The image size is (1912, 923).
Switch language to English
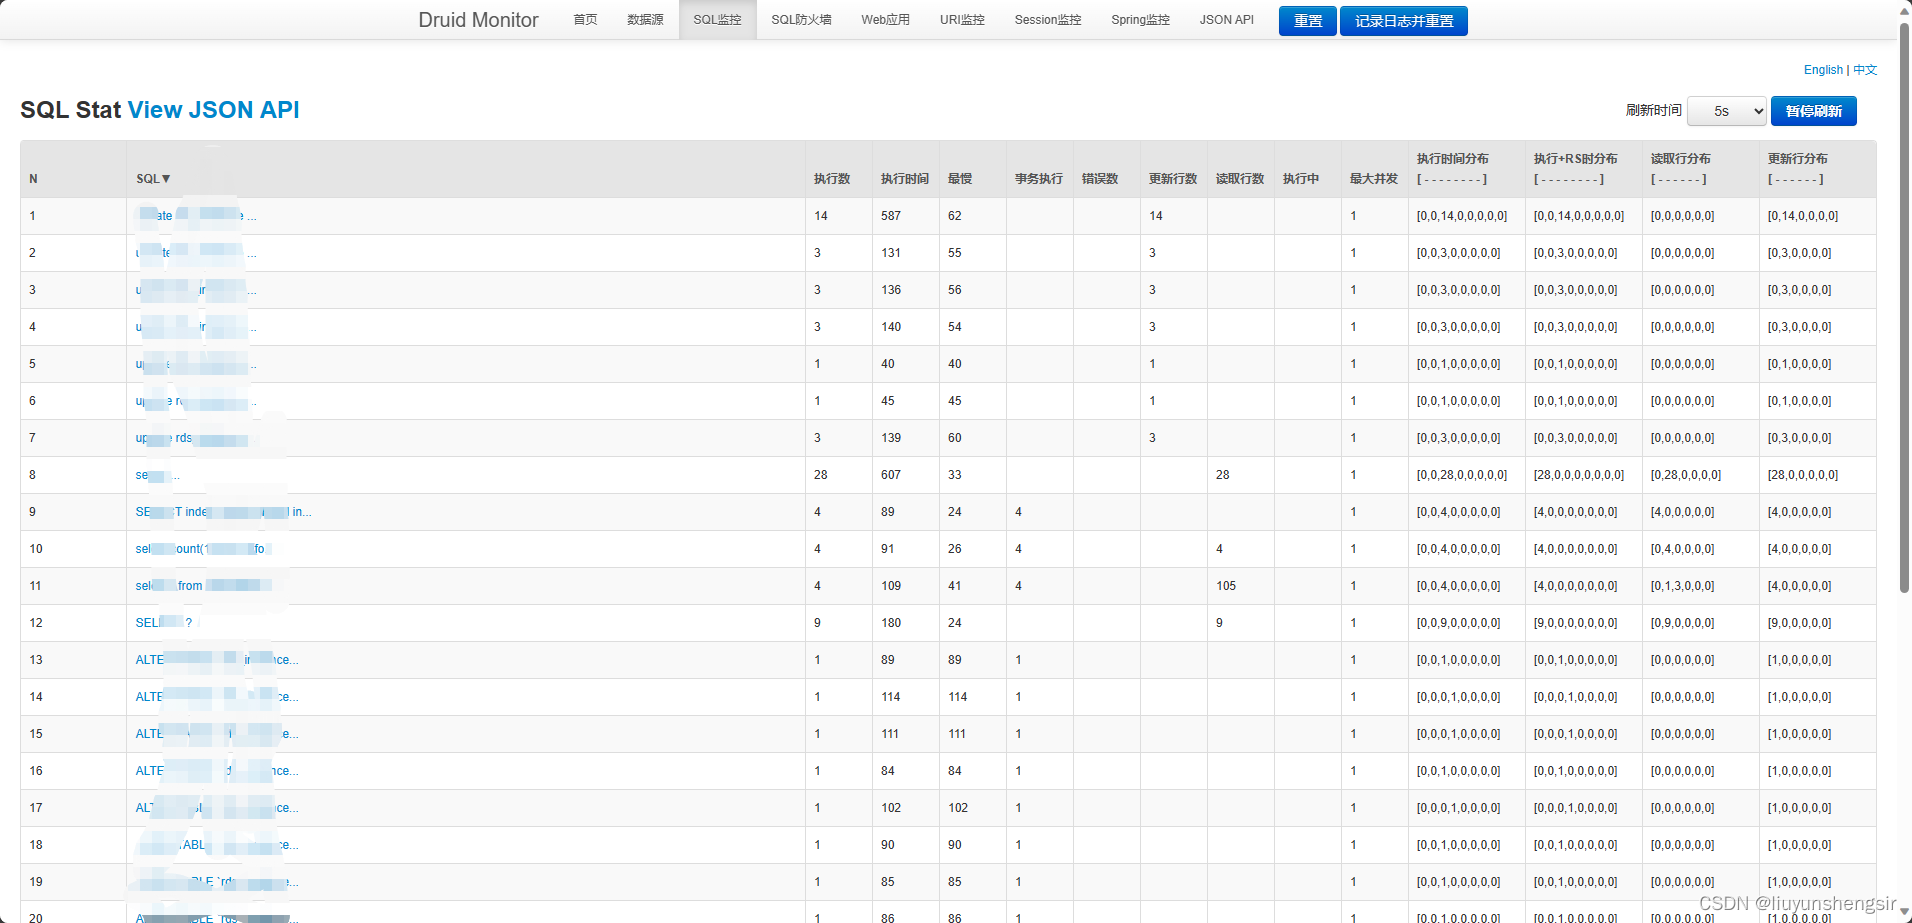1823,70
